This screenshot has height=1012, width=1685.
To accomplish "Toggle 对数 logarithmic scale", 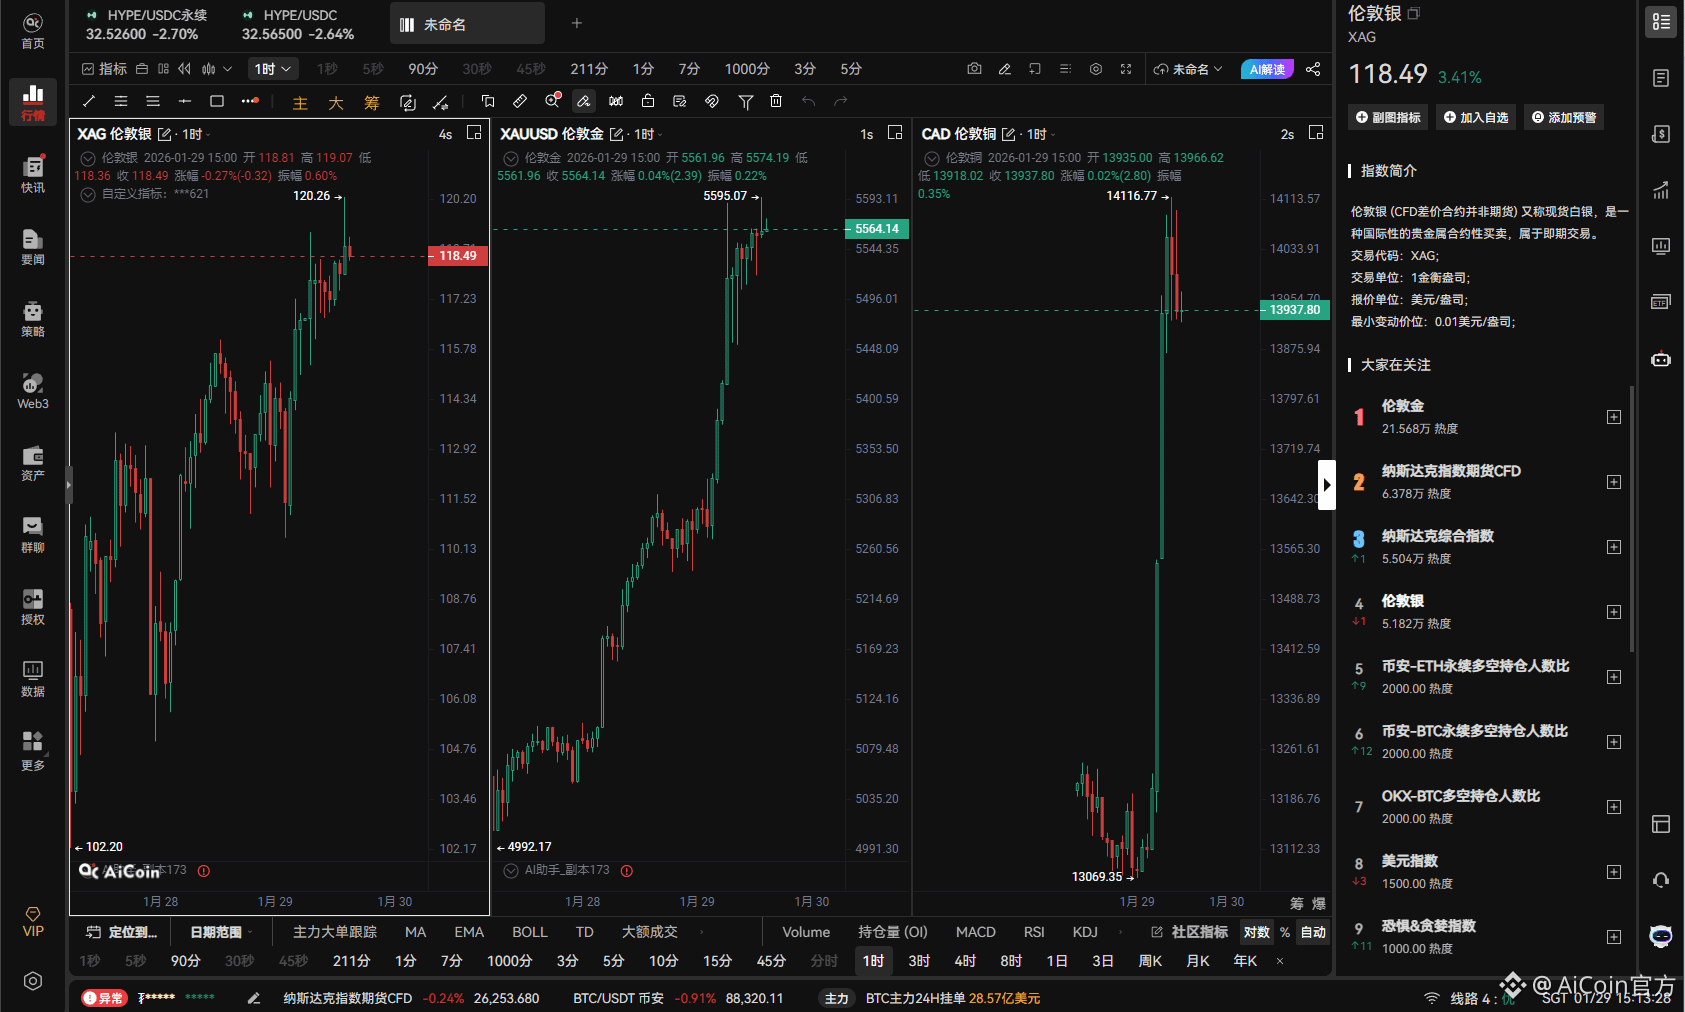I will [x=1257, y=932].
